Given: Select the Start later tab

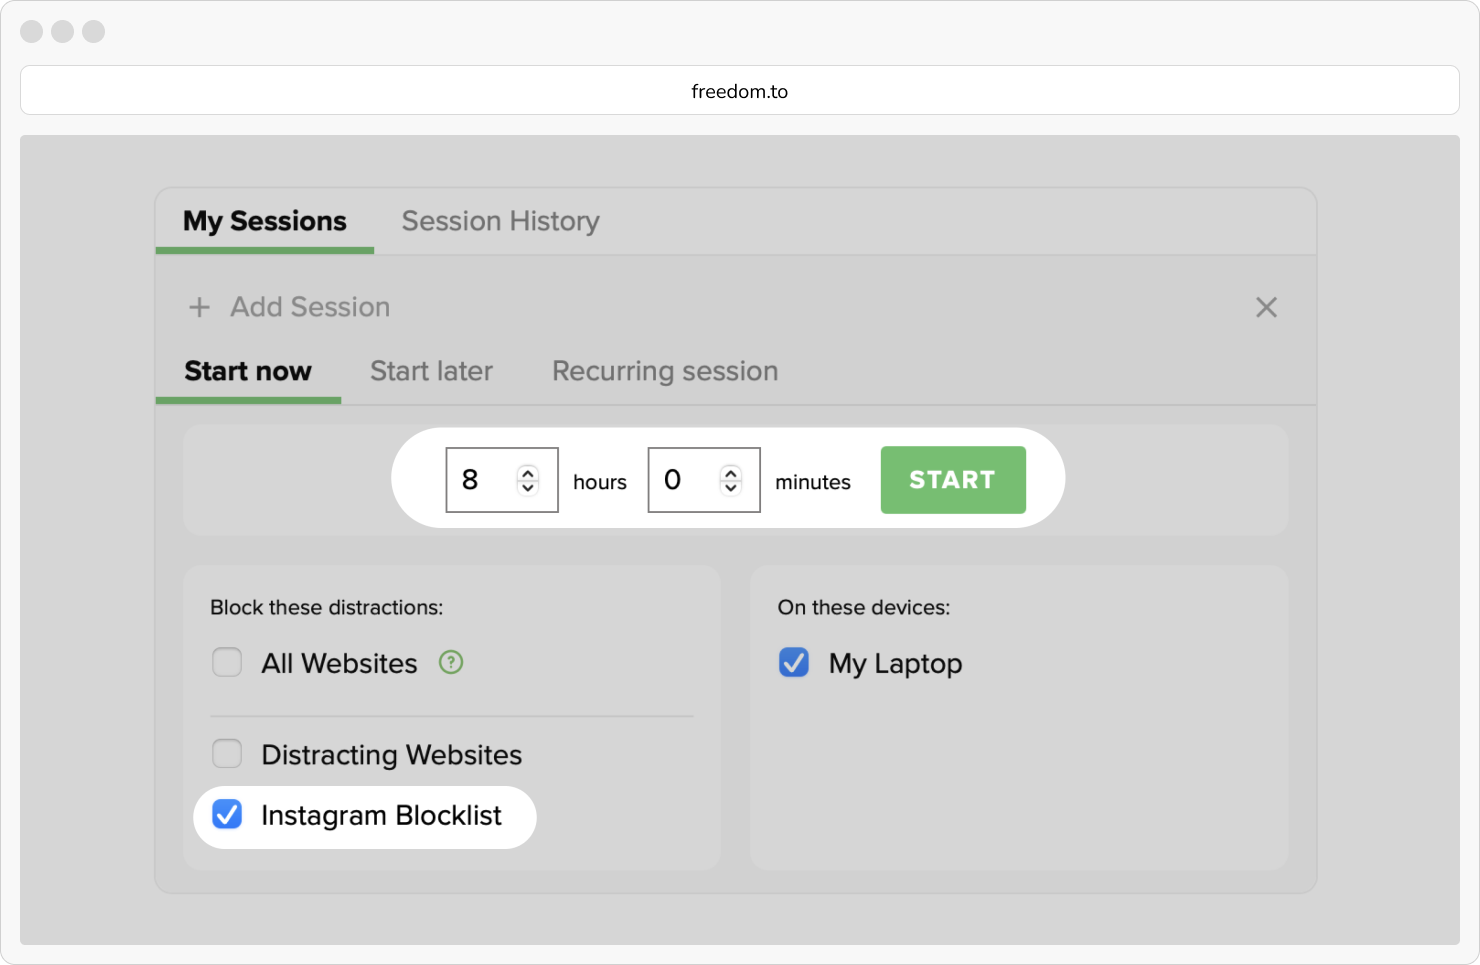Looking at the screenshot, I should tap(431, 371).
